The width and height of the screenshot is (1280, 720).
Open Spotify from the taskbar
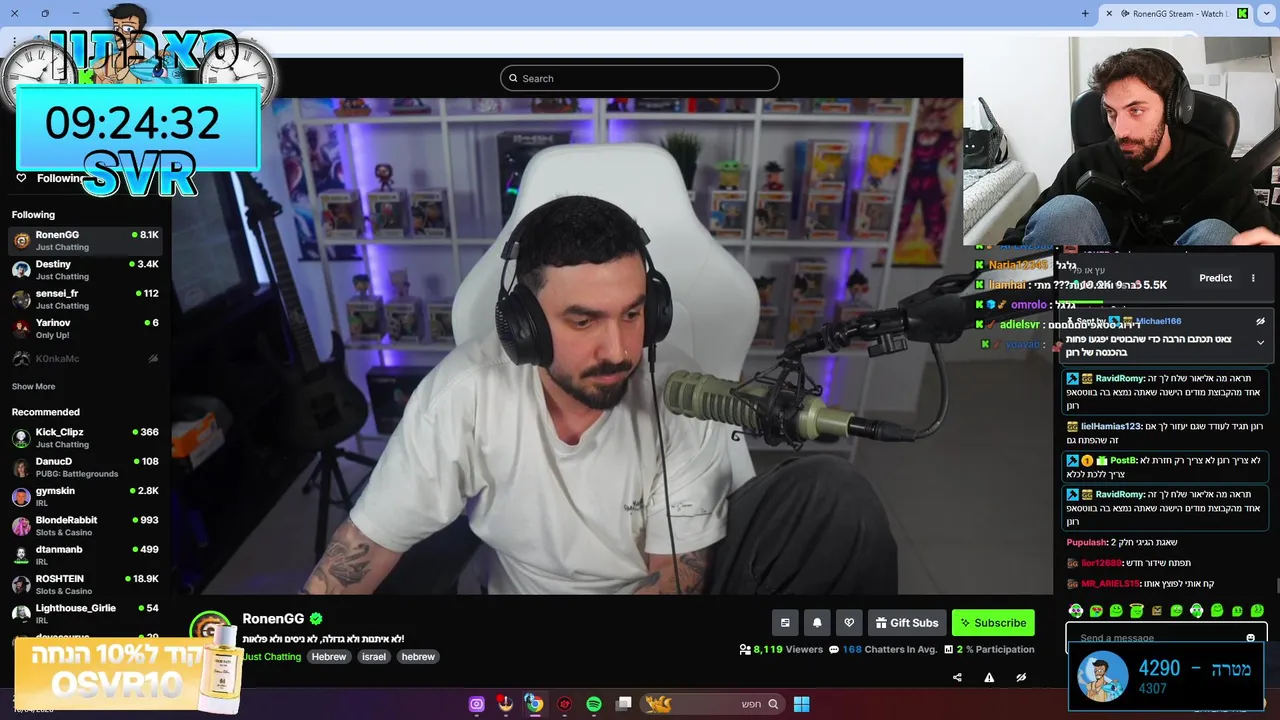tap(594, 704)
